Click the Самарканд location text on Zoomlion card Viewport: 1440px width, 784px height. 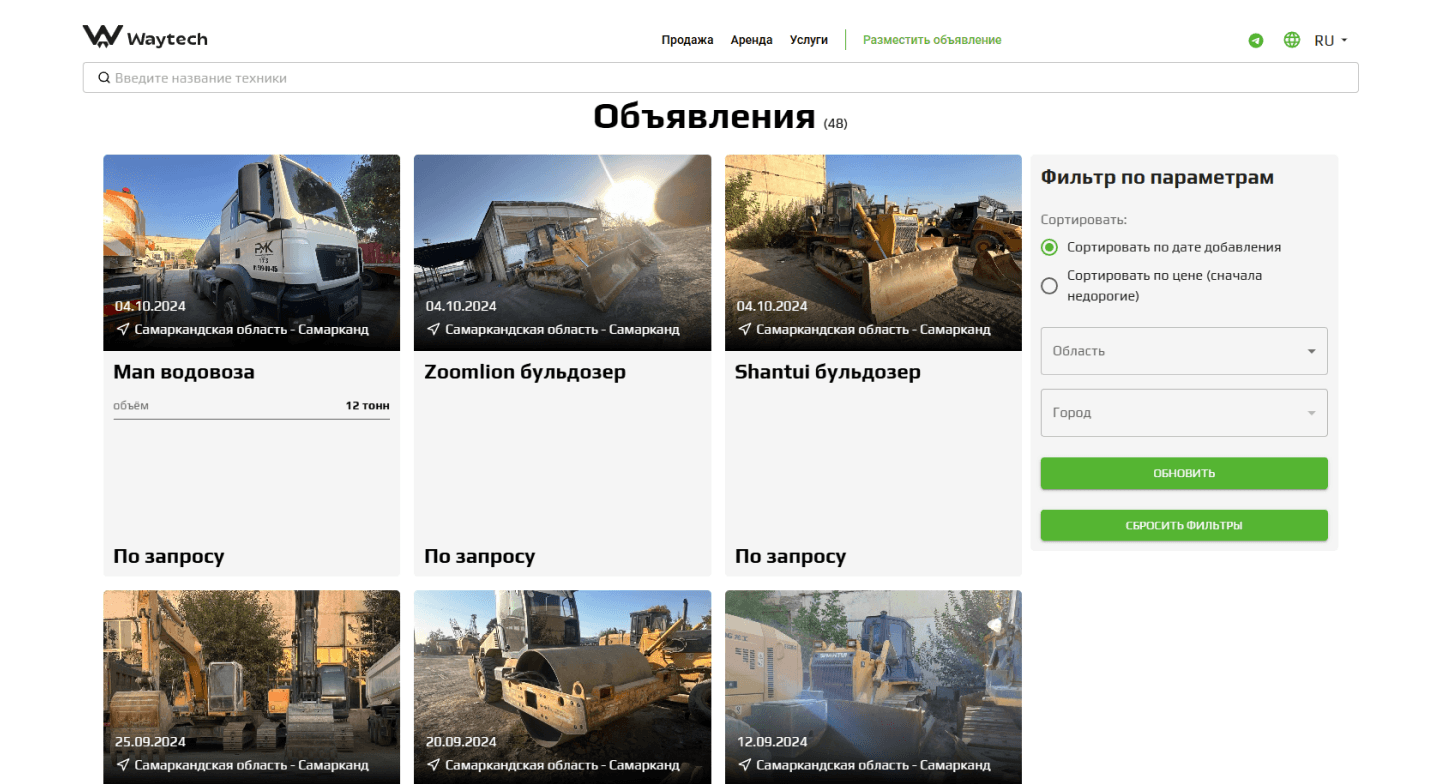[563, 329]
